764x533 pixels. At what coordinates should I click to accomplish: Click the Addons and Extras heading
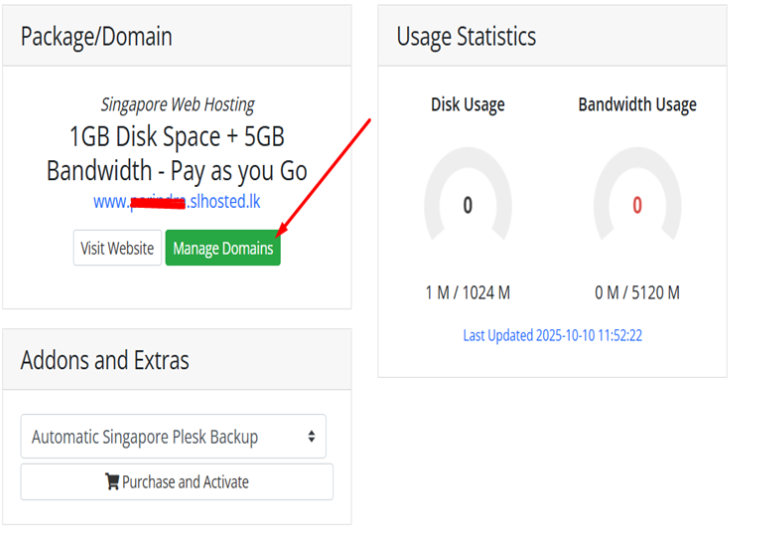tap(105, 360)
